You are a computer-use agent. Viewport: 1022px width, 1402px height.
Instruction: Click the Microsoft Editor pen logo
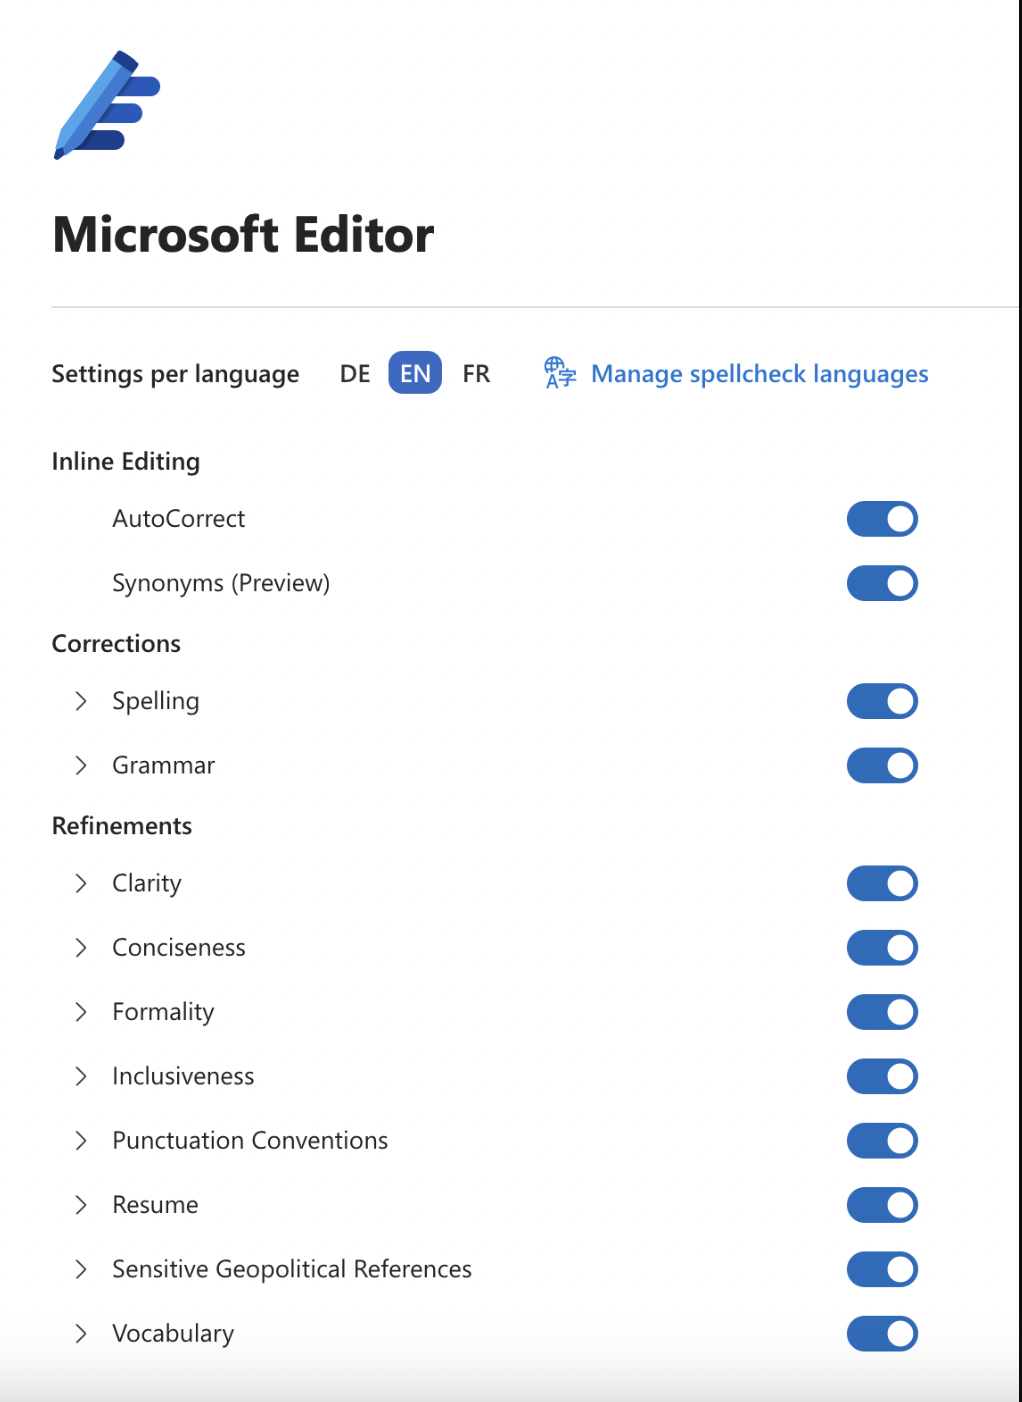pos(107,105)
